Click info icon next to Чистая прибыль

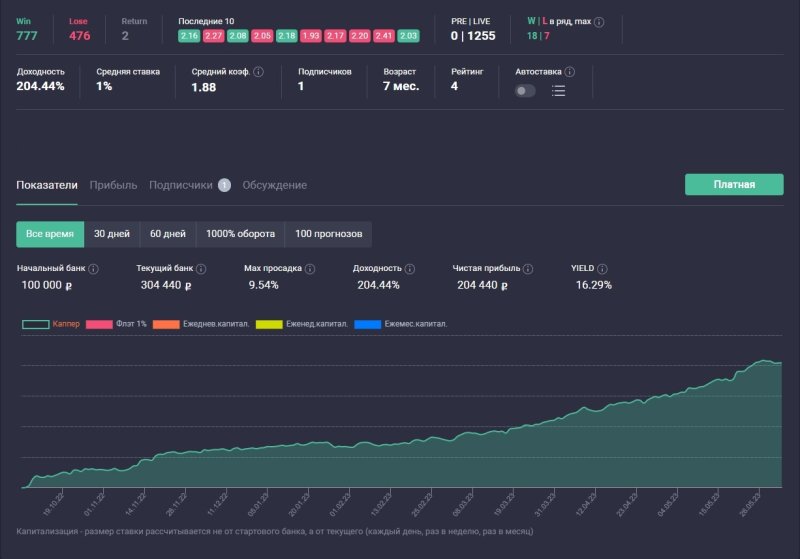click(x=530, y=269)
